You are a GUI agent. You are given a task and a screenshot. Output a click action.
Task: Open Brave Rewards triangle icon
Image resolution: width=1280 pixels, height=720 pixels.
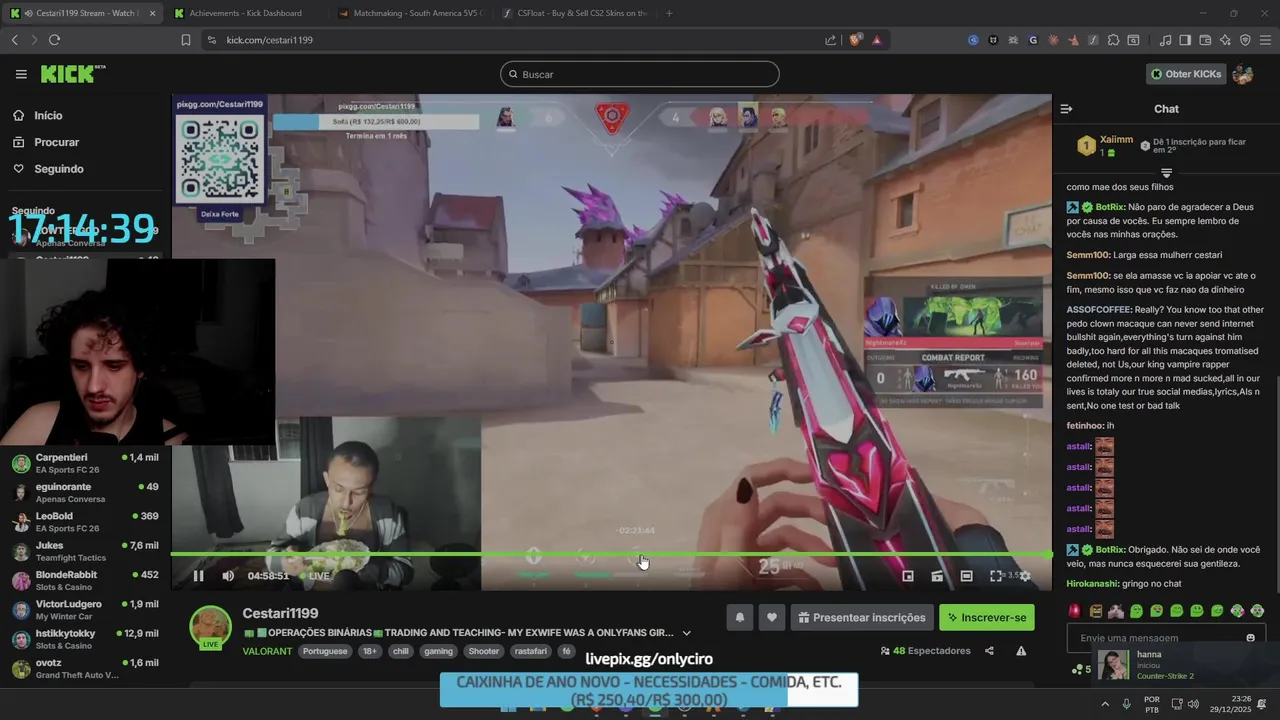(877, 40)
